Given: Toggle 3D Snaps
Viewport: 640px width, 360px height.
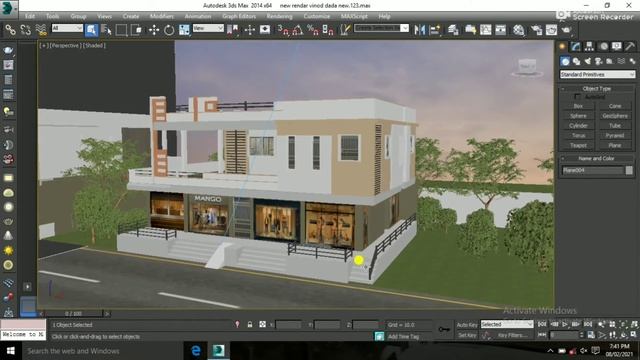Looking at the screenshot, I should 282,30.
